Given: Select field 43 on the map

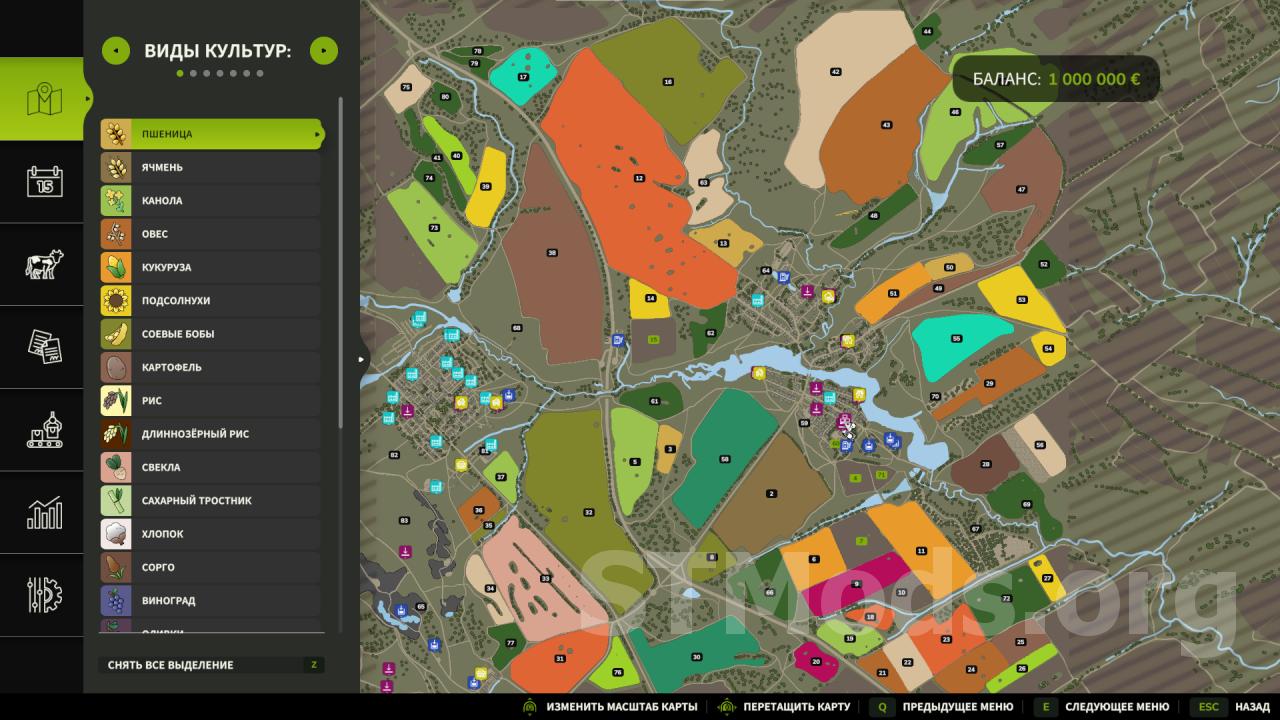Looking at the screenshot, I should pos(886,125).
